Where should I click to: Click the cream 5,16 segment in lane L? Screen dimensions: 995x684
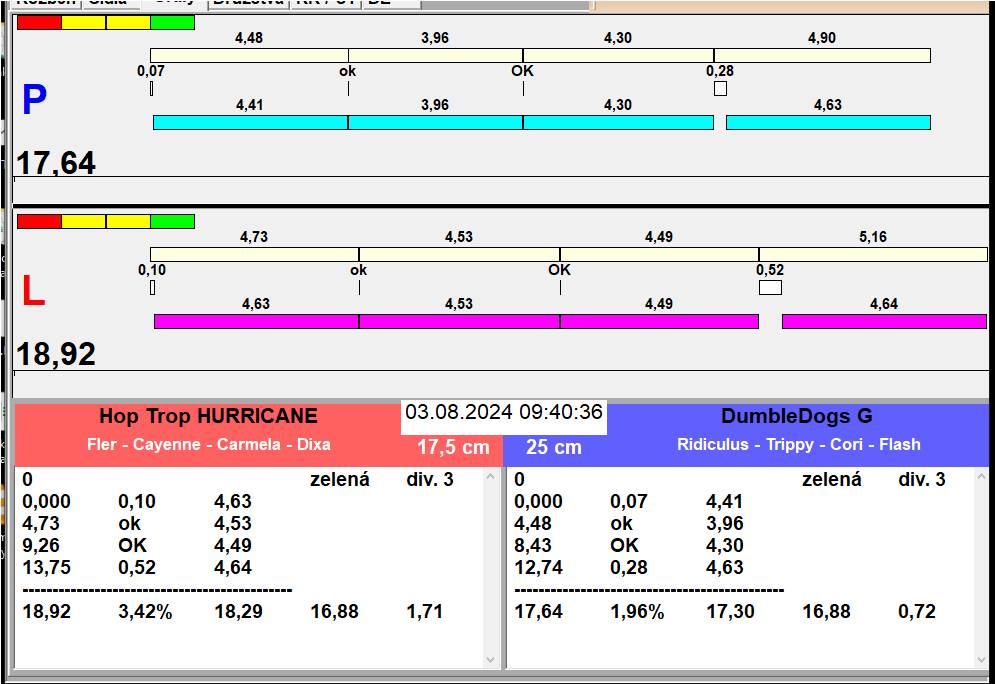[x=872, y=254]
